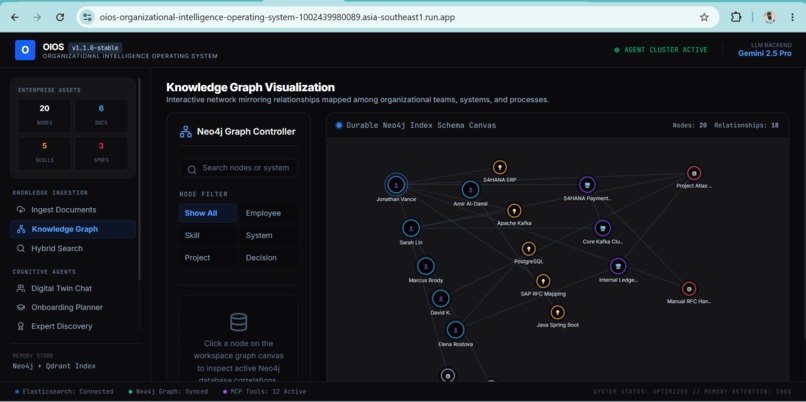Click MCP Tools: 12 Active status entry
The width and height of the screenshot is (806, 402).
pos(265,392)
